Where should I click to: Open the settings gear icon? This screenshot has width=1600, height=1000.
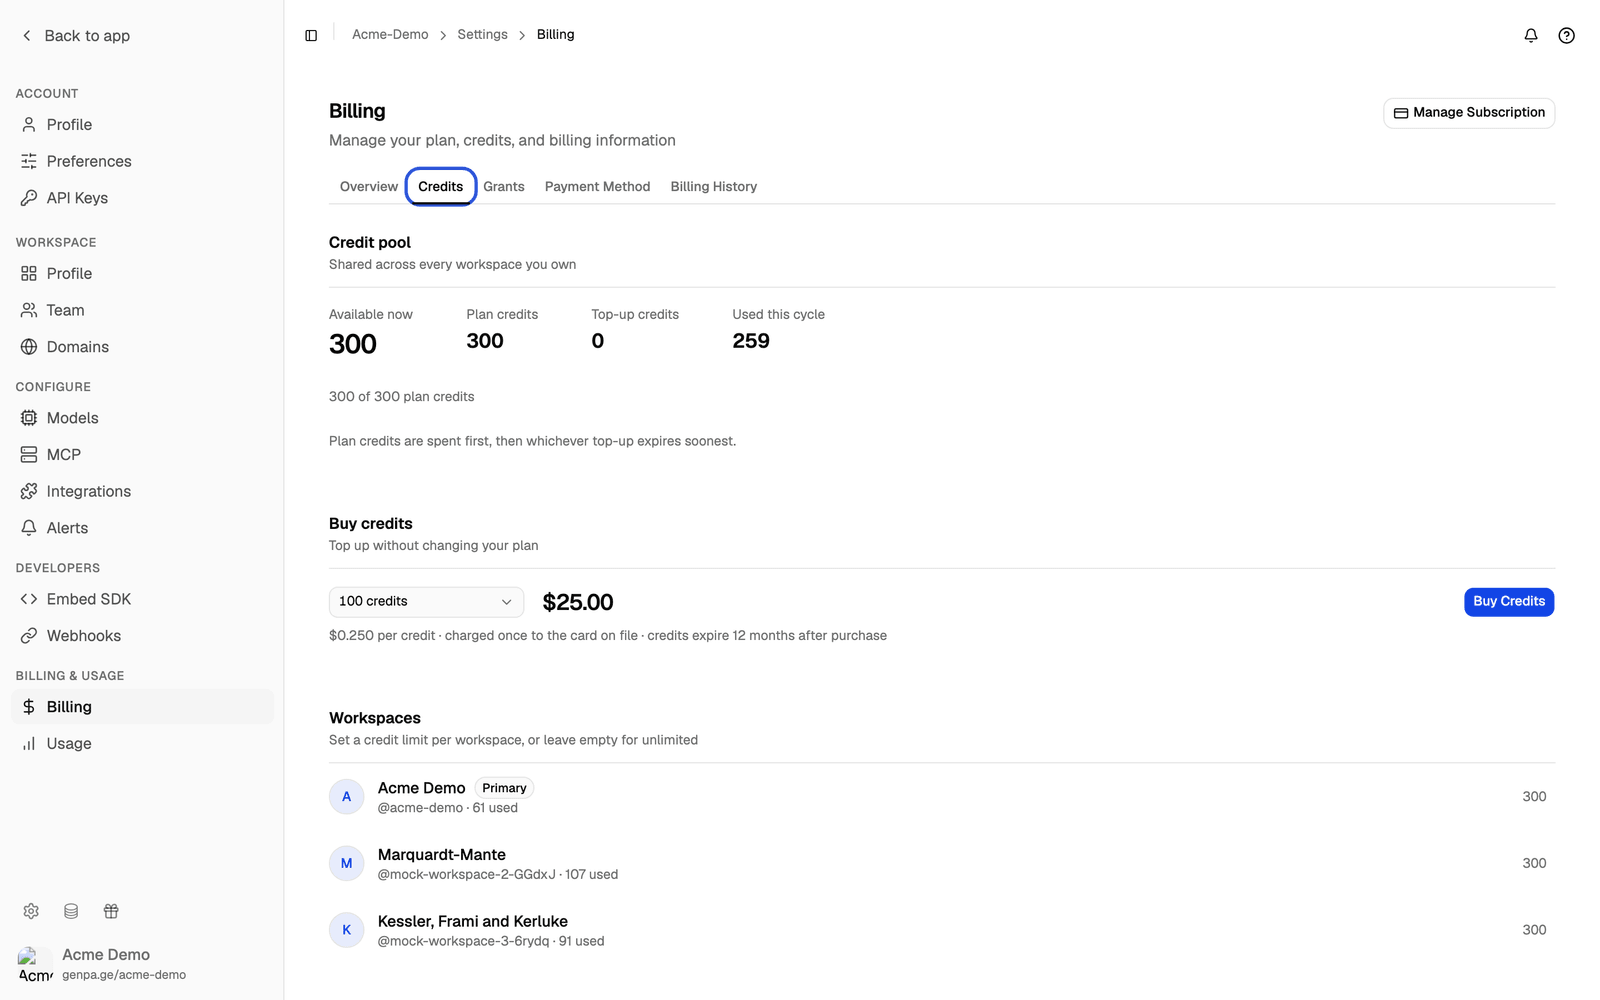click(x=31, y=911)
